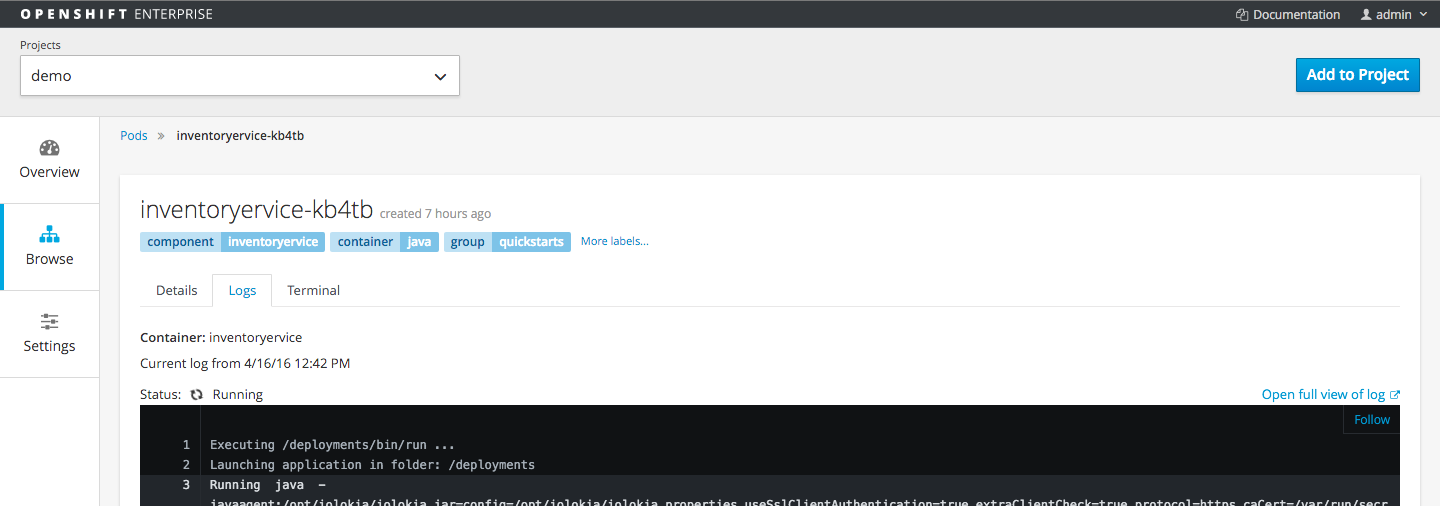Click breadcrumb text inventoryervice-kb4tb
The width and height of the screenshot is (1440, 506).
pos(240,136)
